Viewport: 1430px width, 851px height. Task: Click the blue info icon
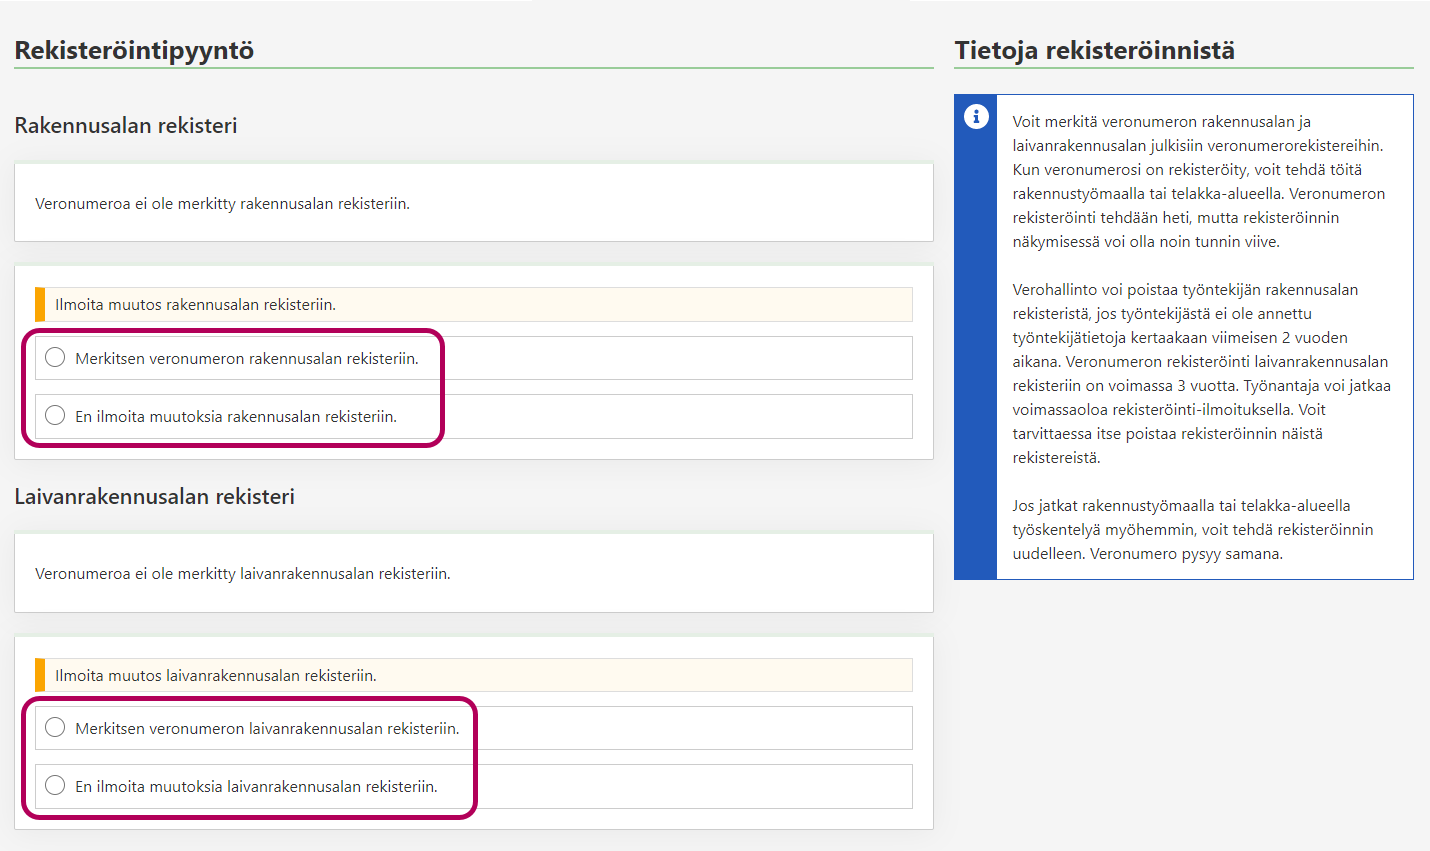(x=975, y=117)
